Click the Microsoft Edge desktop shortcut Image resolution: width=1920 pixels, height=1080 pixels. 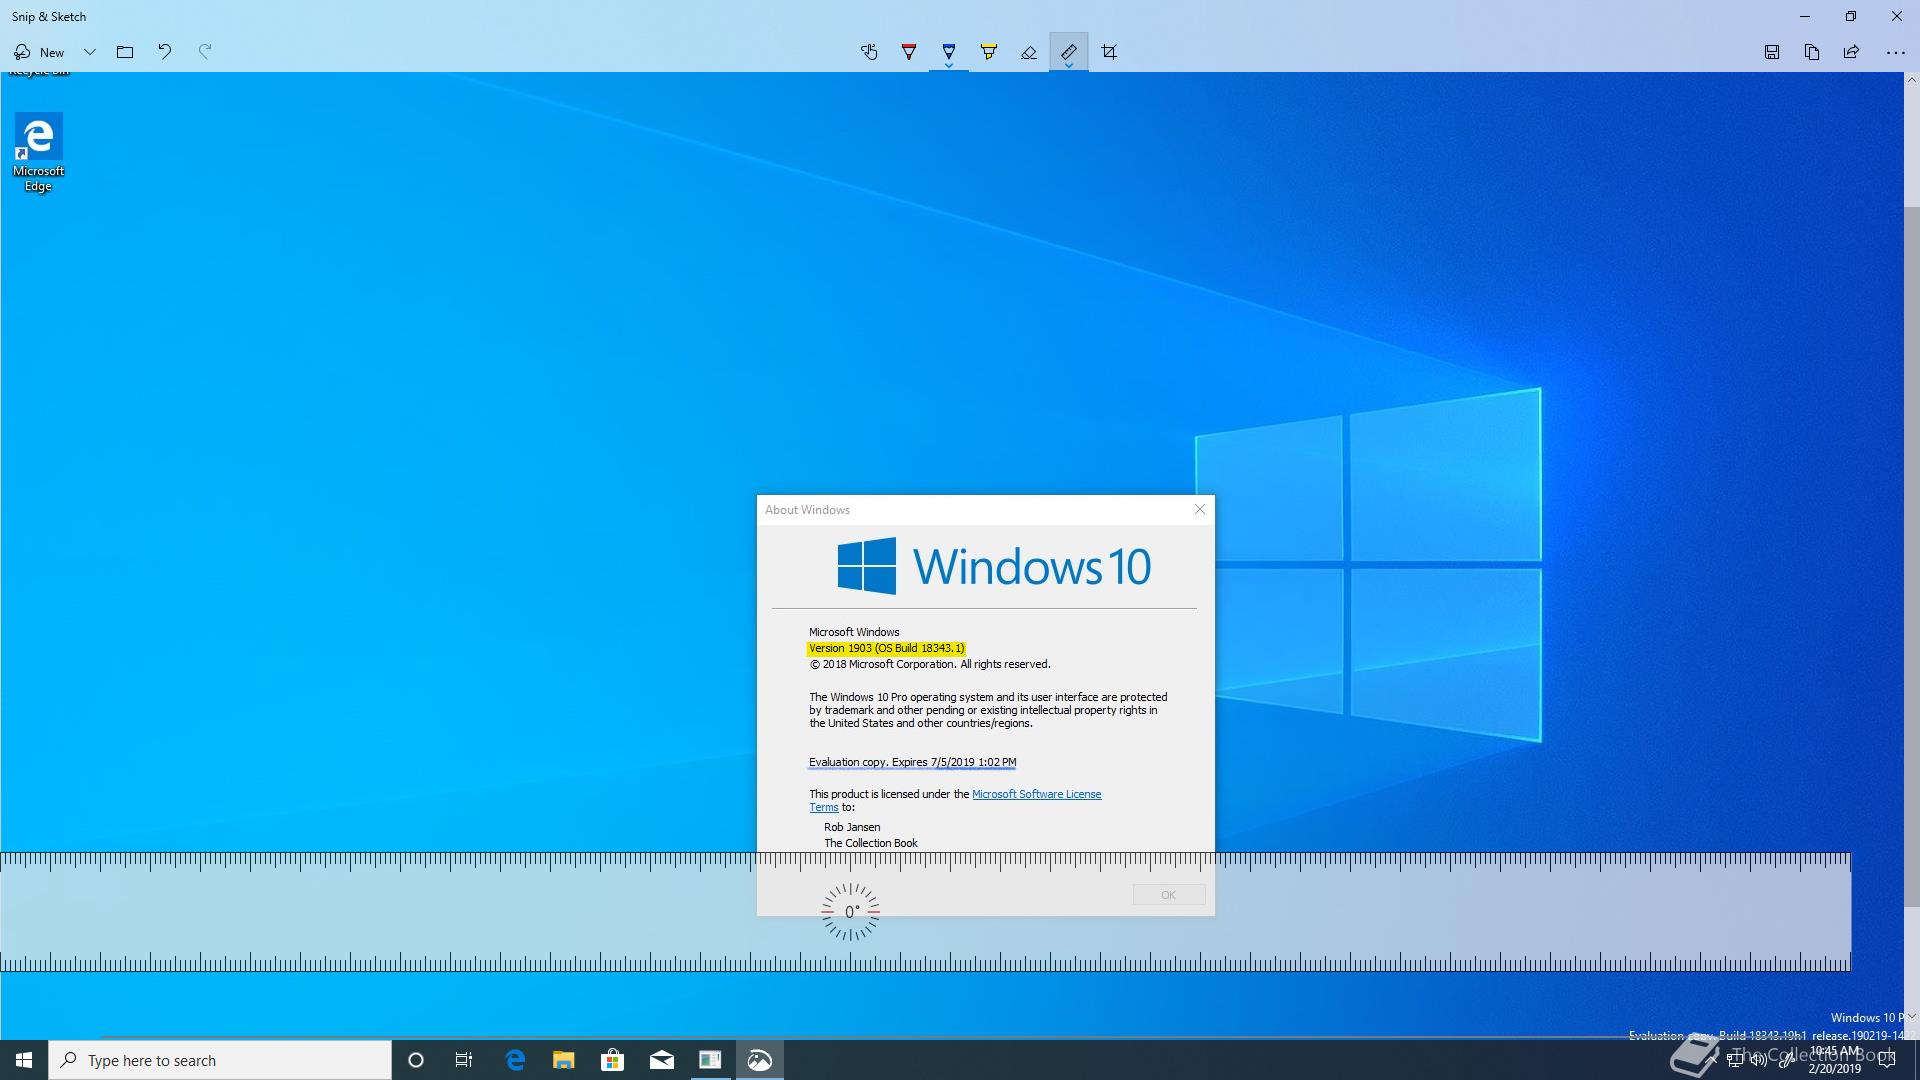tap(38, 153)
